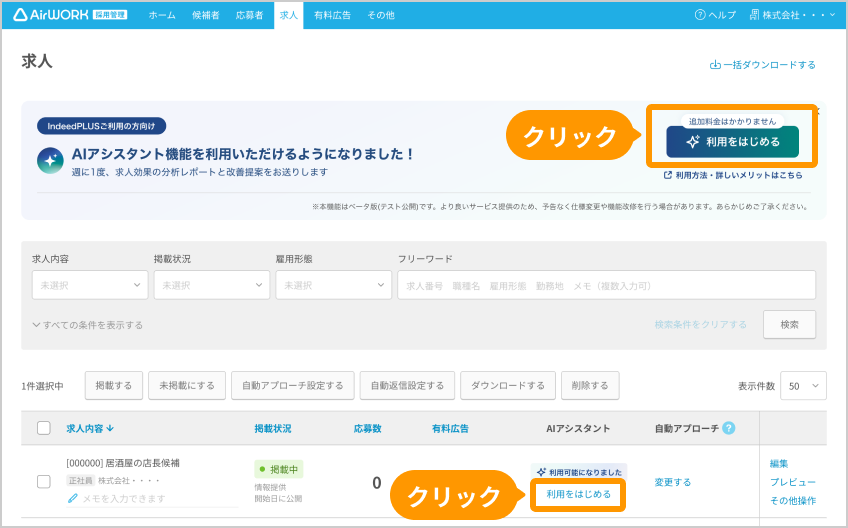Expand すべての条件を表示する
This screenshot has width=848, height=528.
tap(88, 325)
